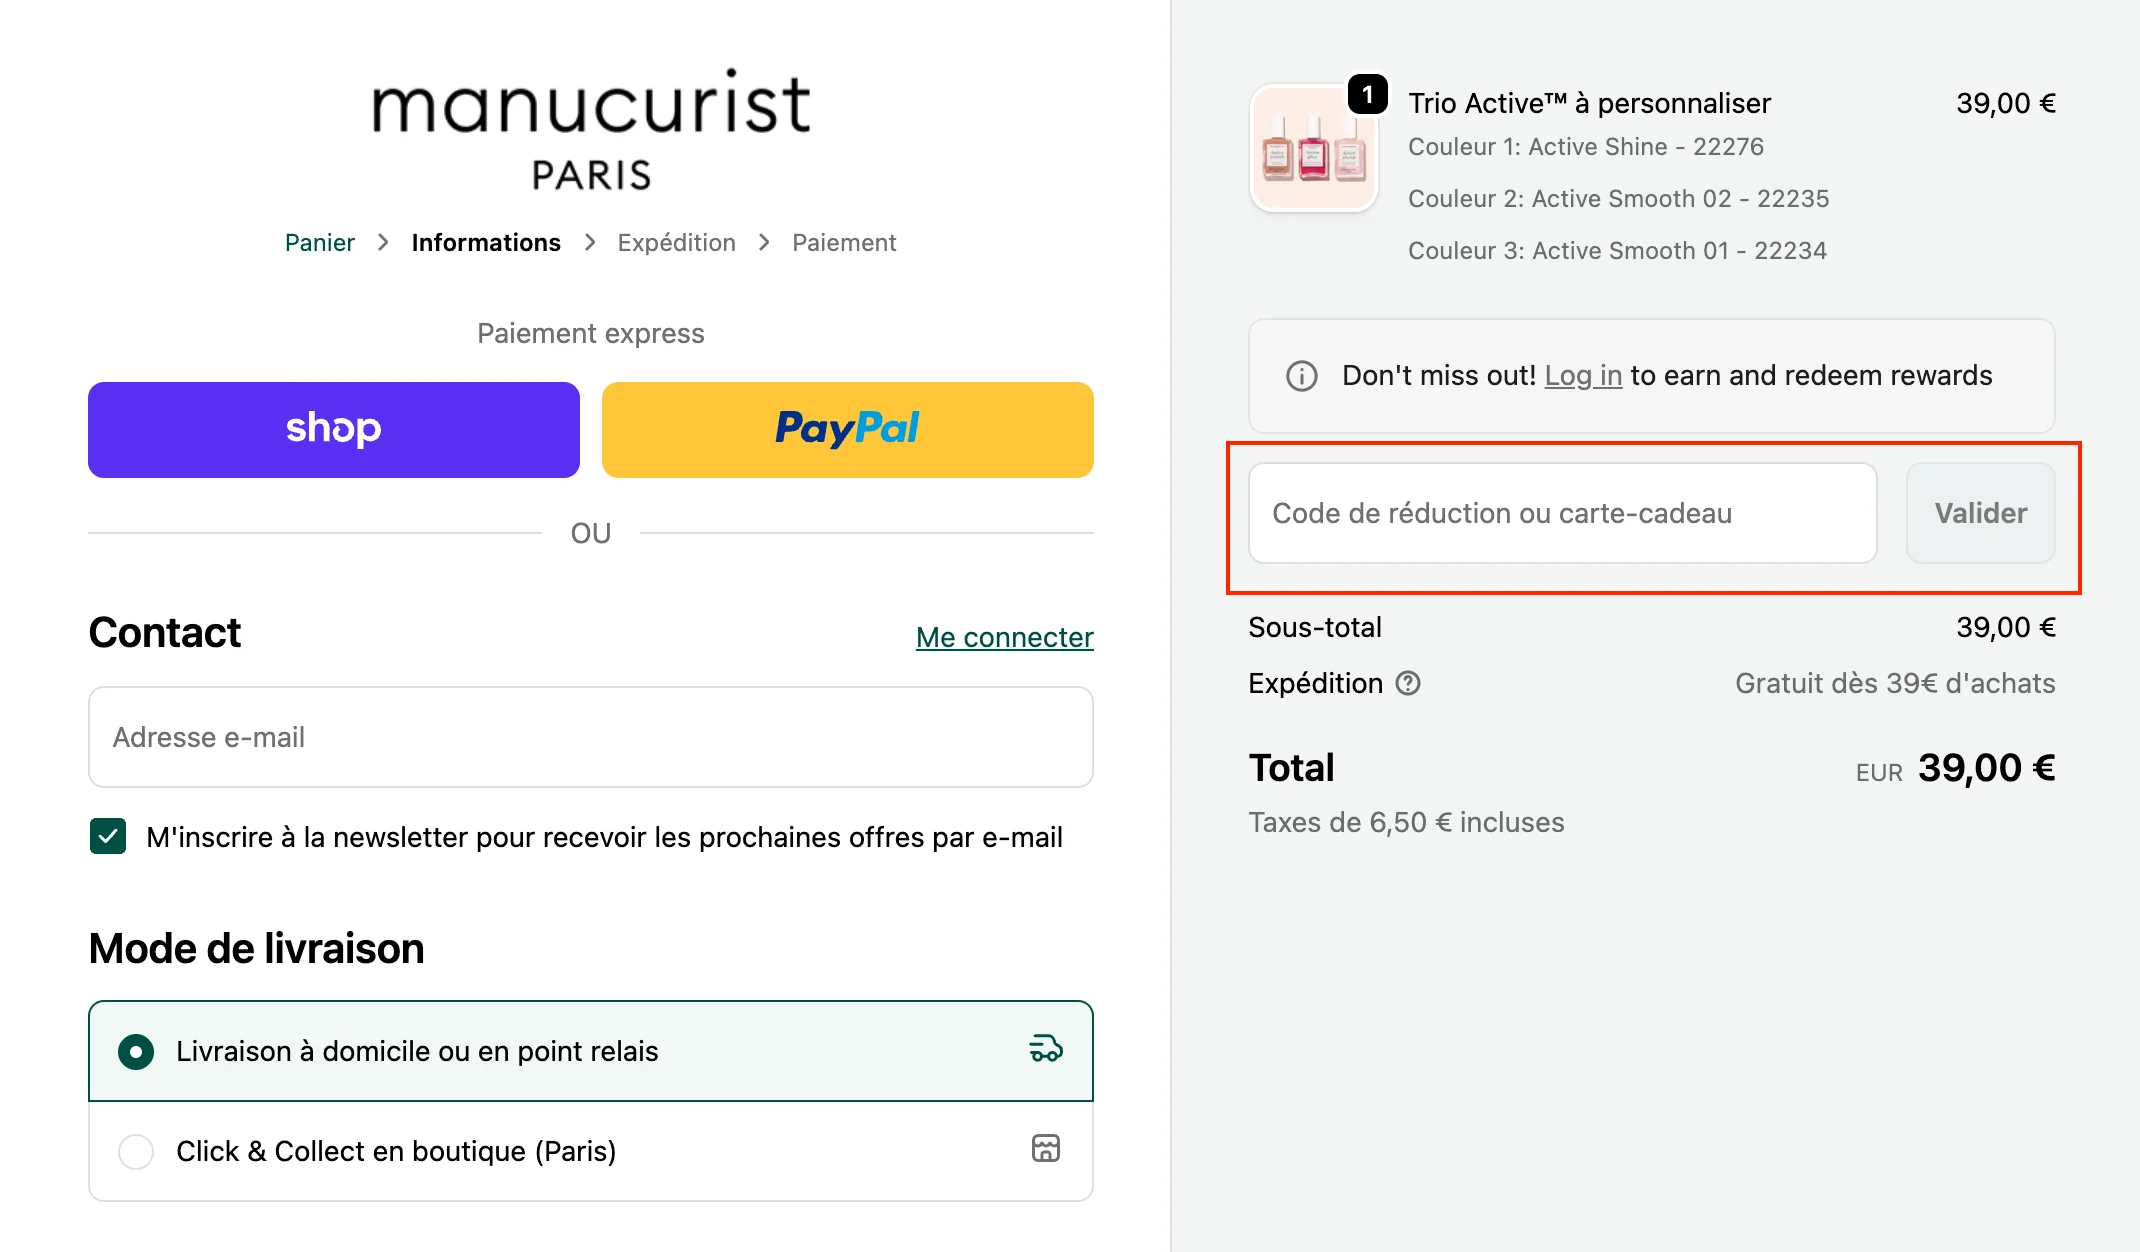Go back to Panier breadcrumb step
Viewport: 2140px width, 1252px height.
(319, 242)
